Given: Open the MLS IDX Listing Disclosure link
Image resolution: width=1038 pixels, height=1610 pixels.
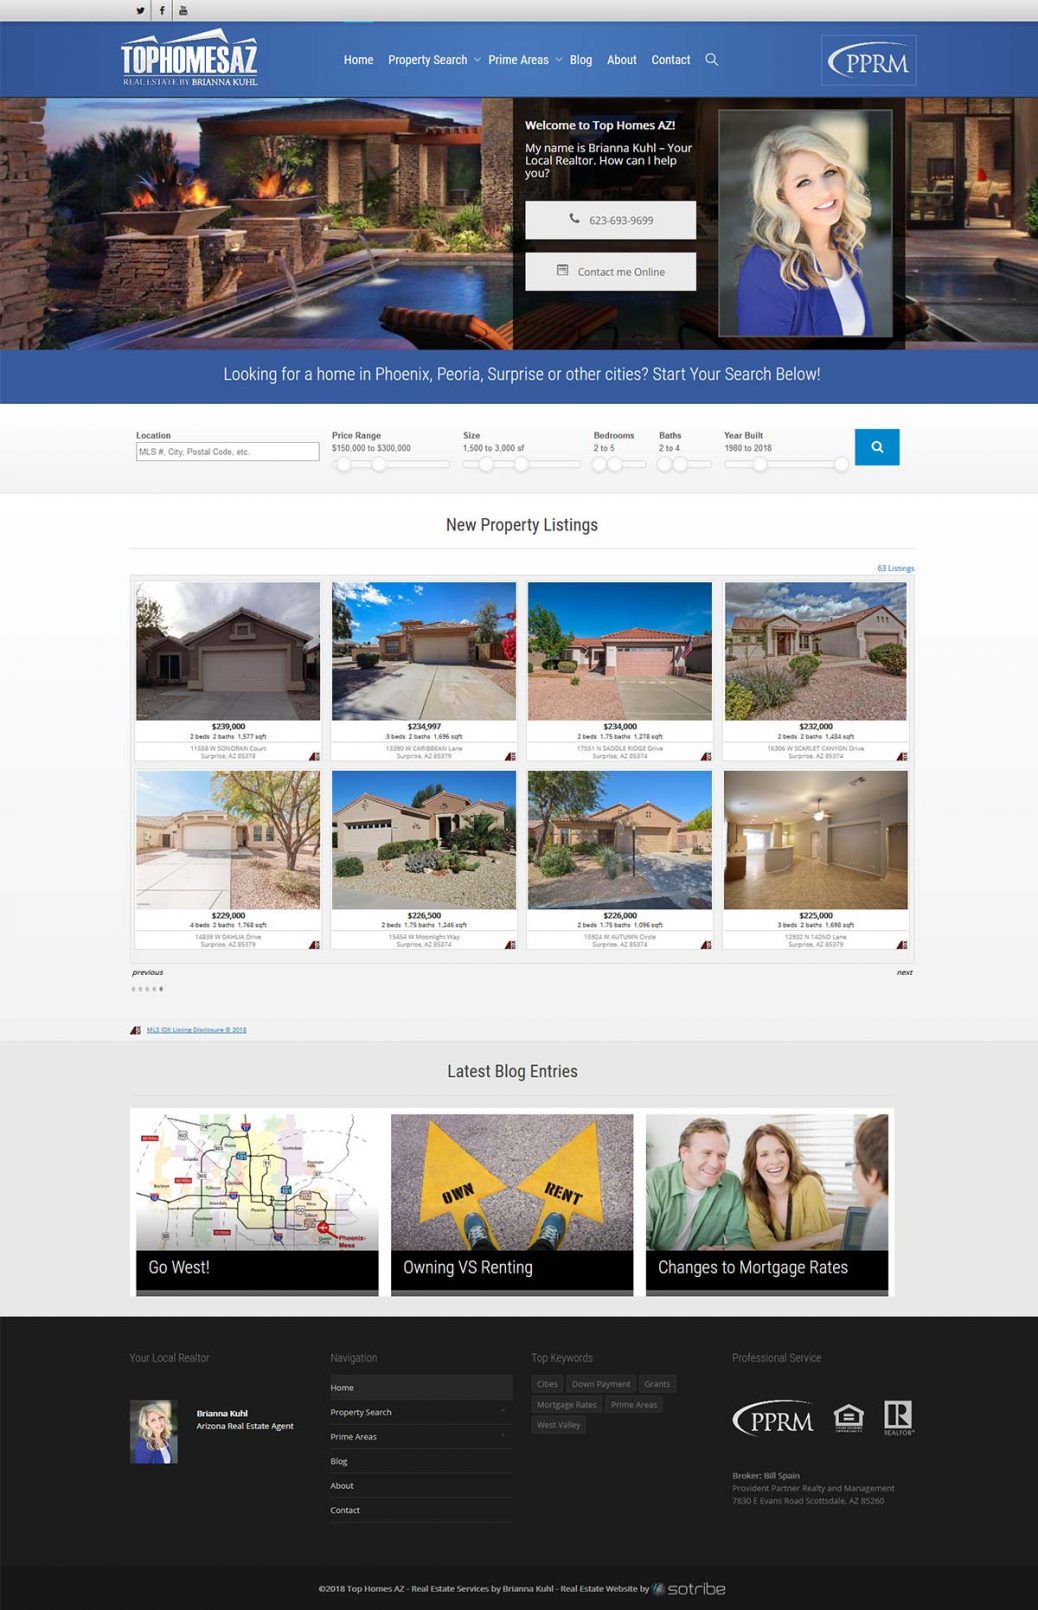Looking at the screenshot, I should (196, 1030).
